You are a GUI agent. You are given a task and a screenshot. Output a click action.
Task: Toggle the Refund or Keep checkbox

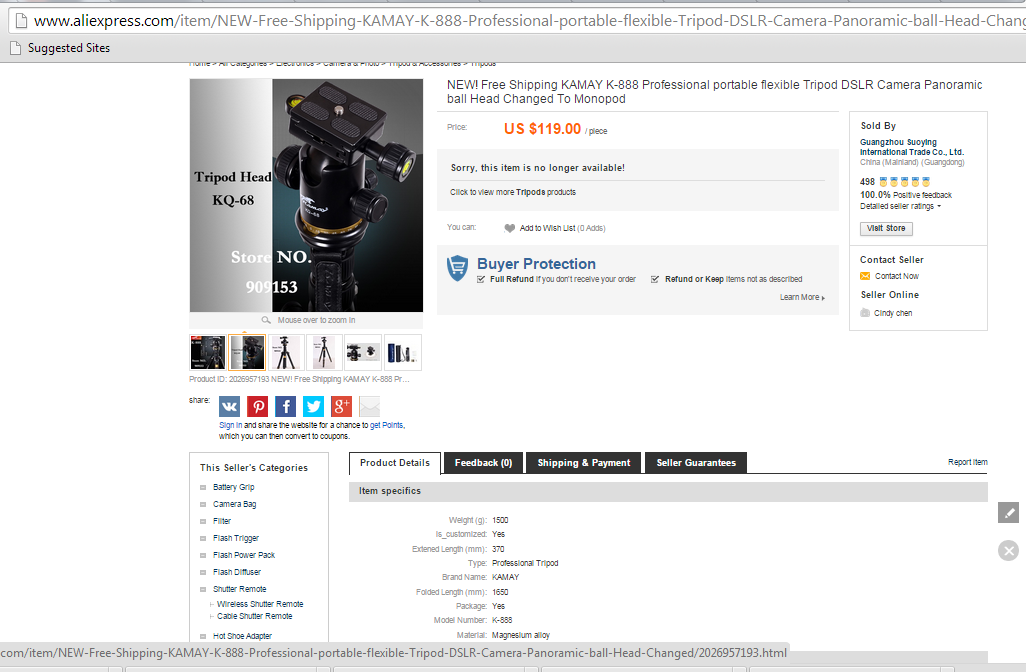(x=655, y=279)
